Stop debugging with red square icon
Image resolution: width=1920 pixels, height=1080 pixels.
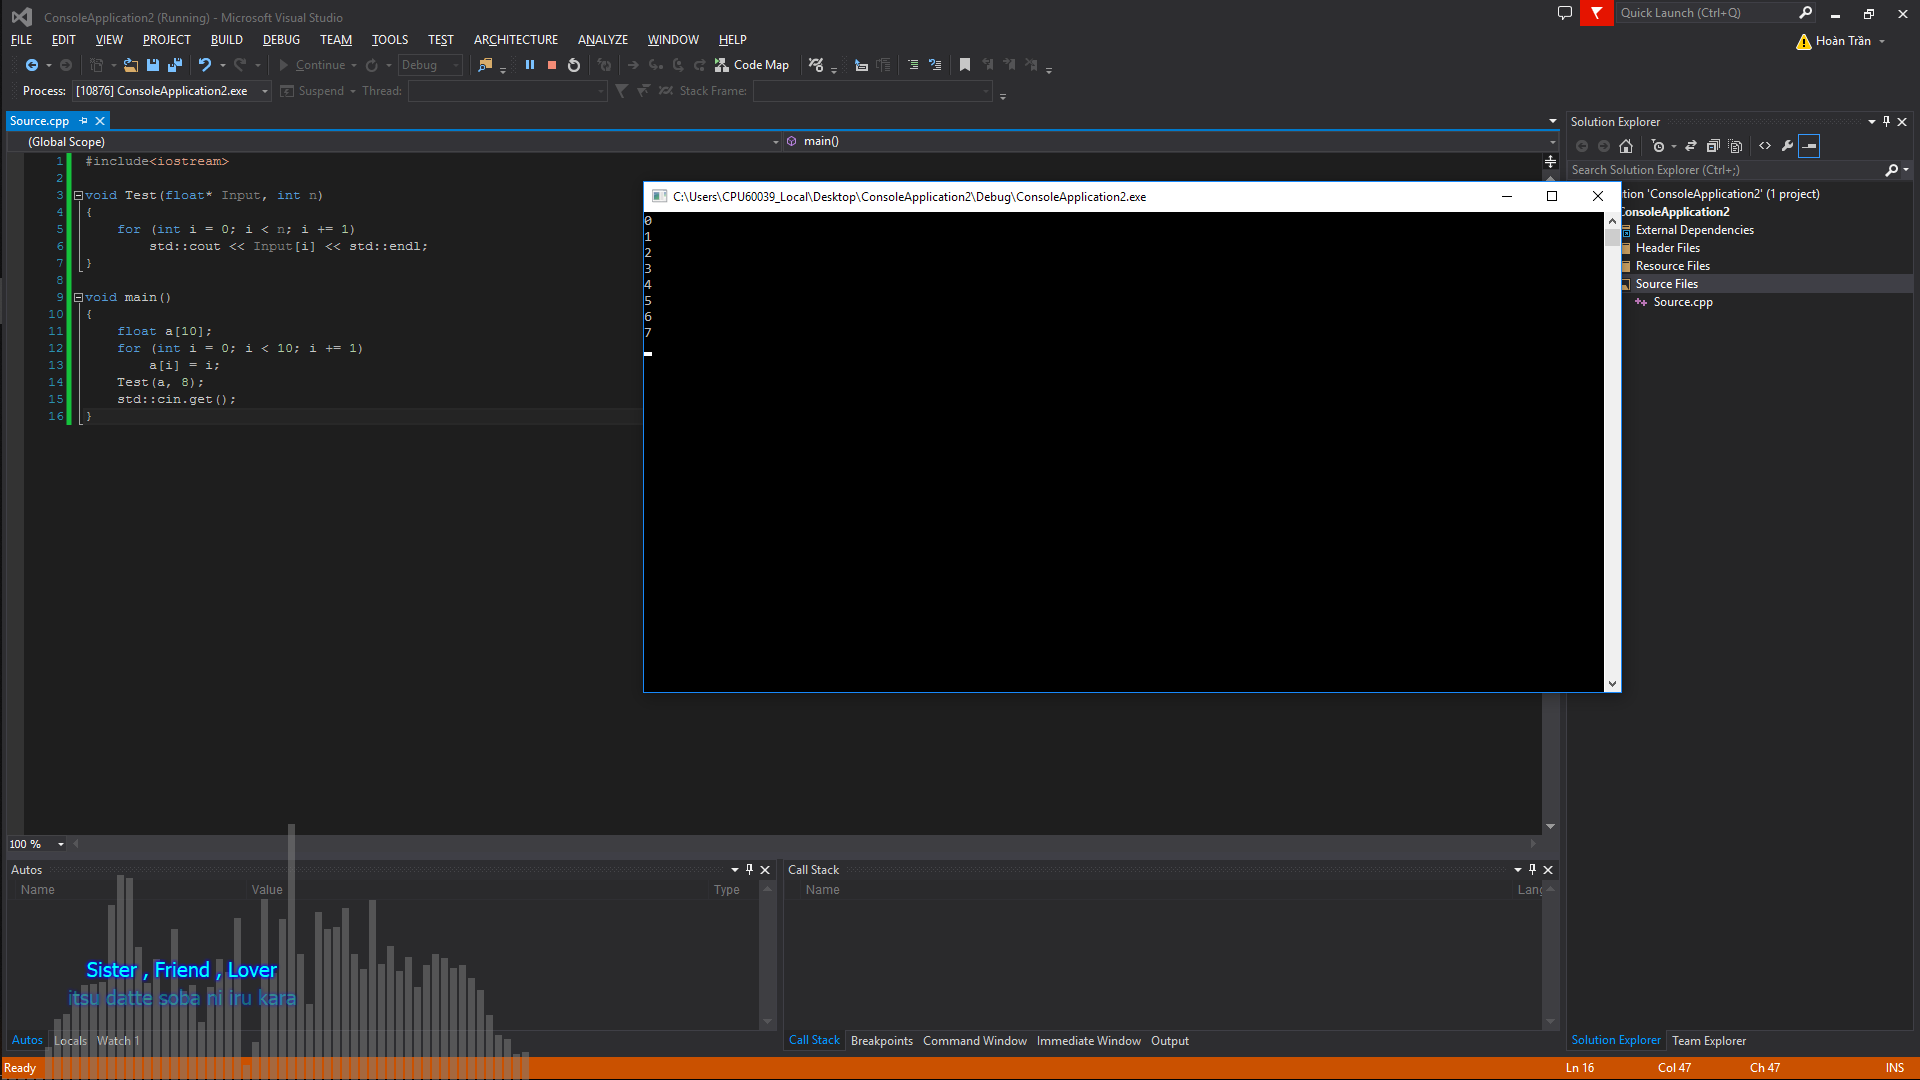tap(552, 65)
